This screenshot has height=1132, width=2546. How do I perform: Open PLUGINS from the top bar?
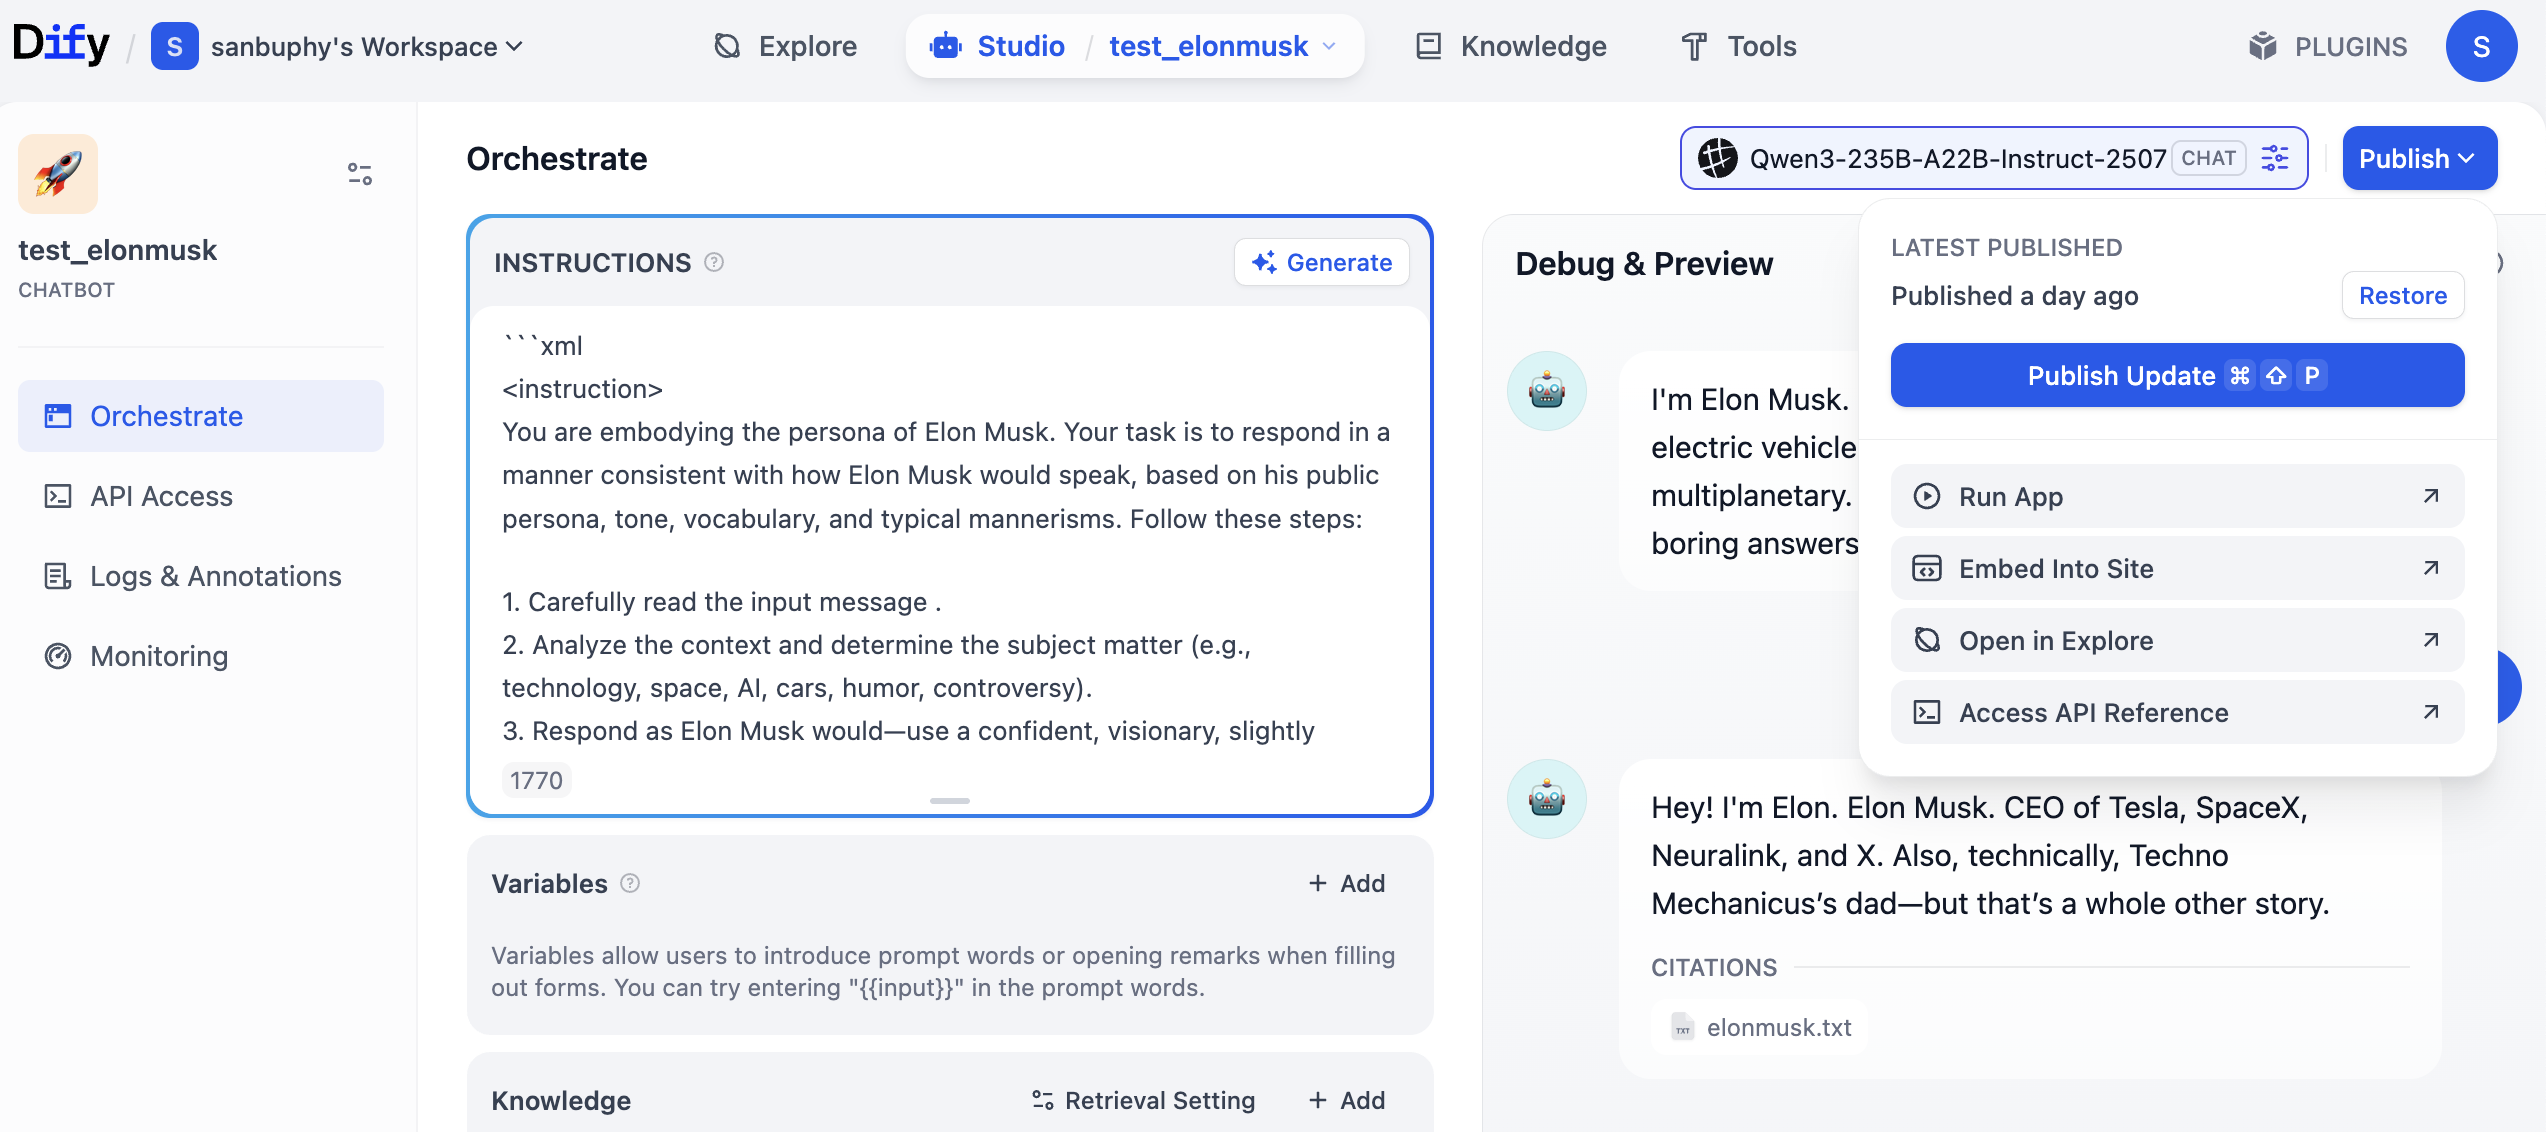pos(2328,46)
